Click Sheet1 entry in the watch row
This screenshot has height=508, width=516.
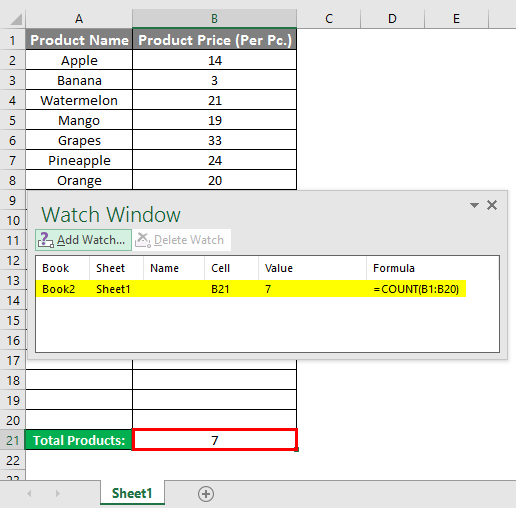coord(113,289)
